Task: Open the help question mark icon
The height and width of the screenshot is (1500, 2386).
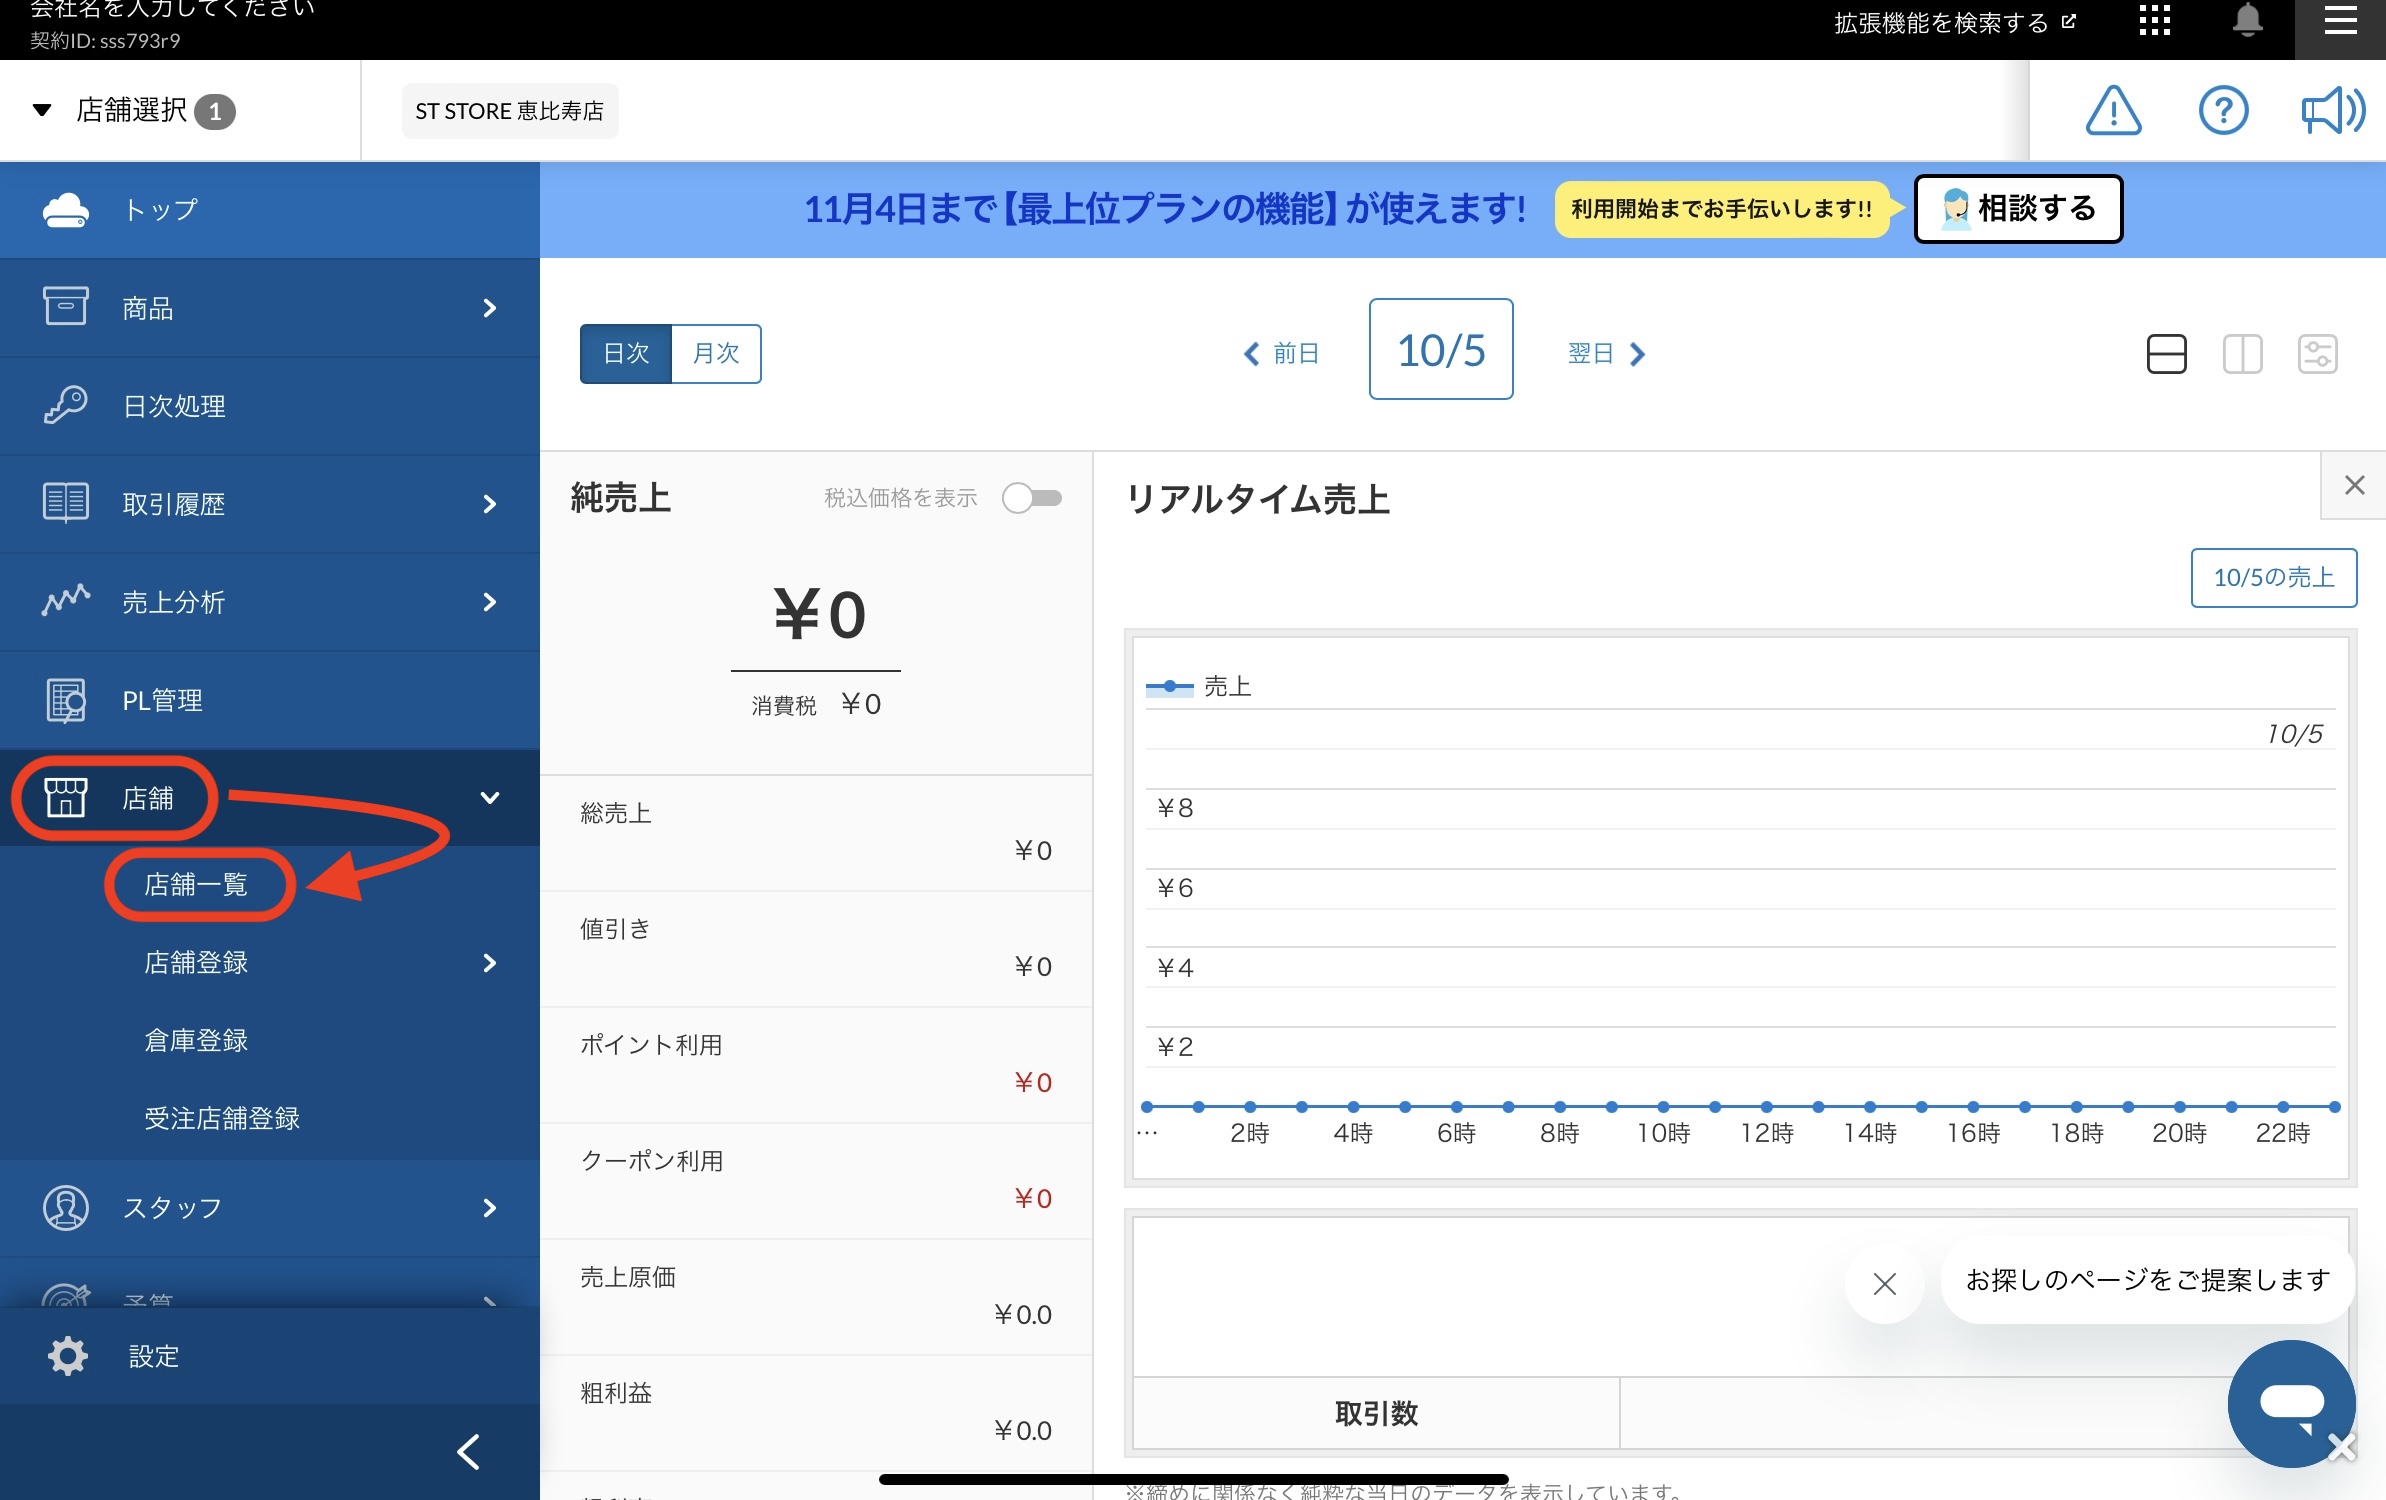Action: coord(2223,111)
